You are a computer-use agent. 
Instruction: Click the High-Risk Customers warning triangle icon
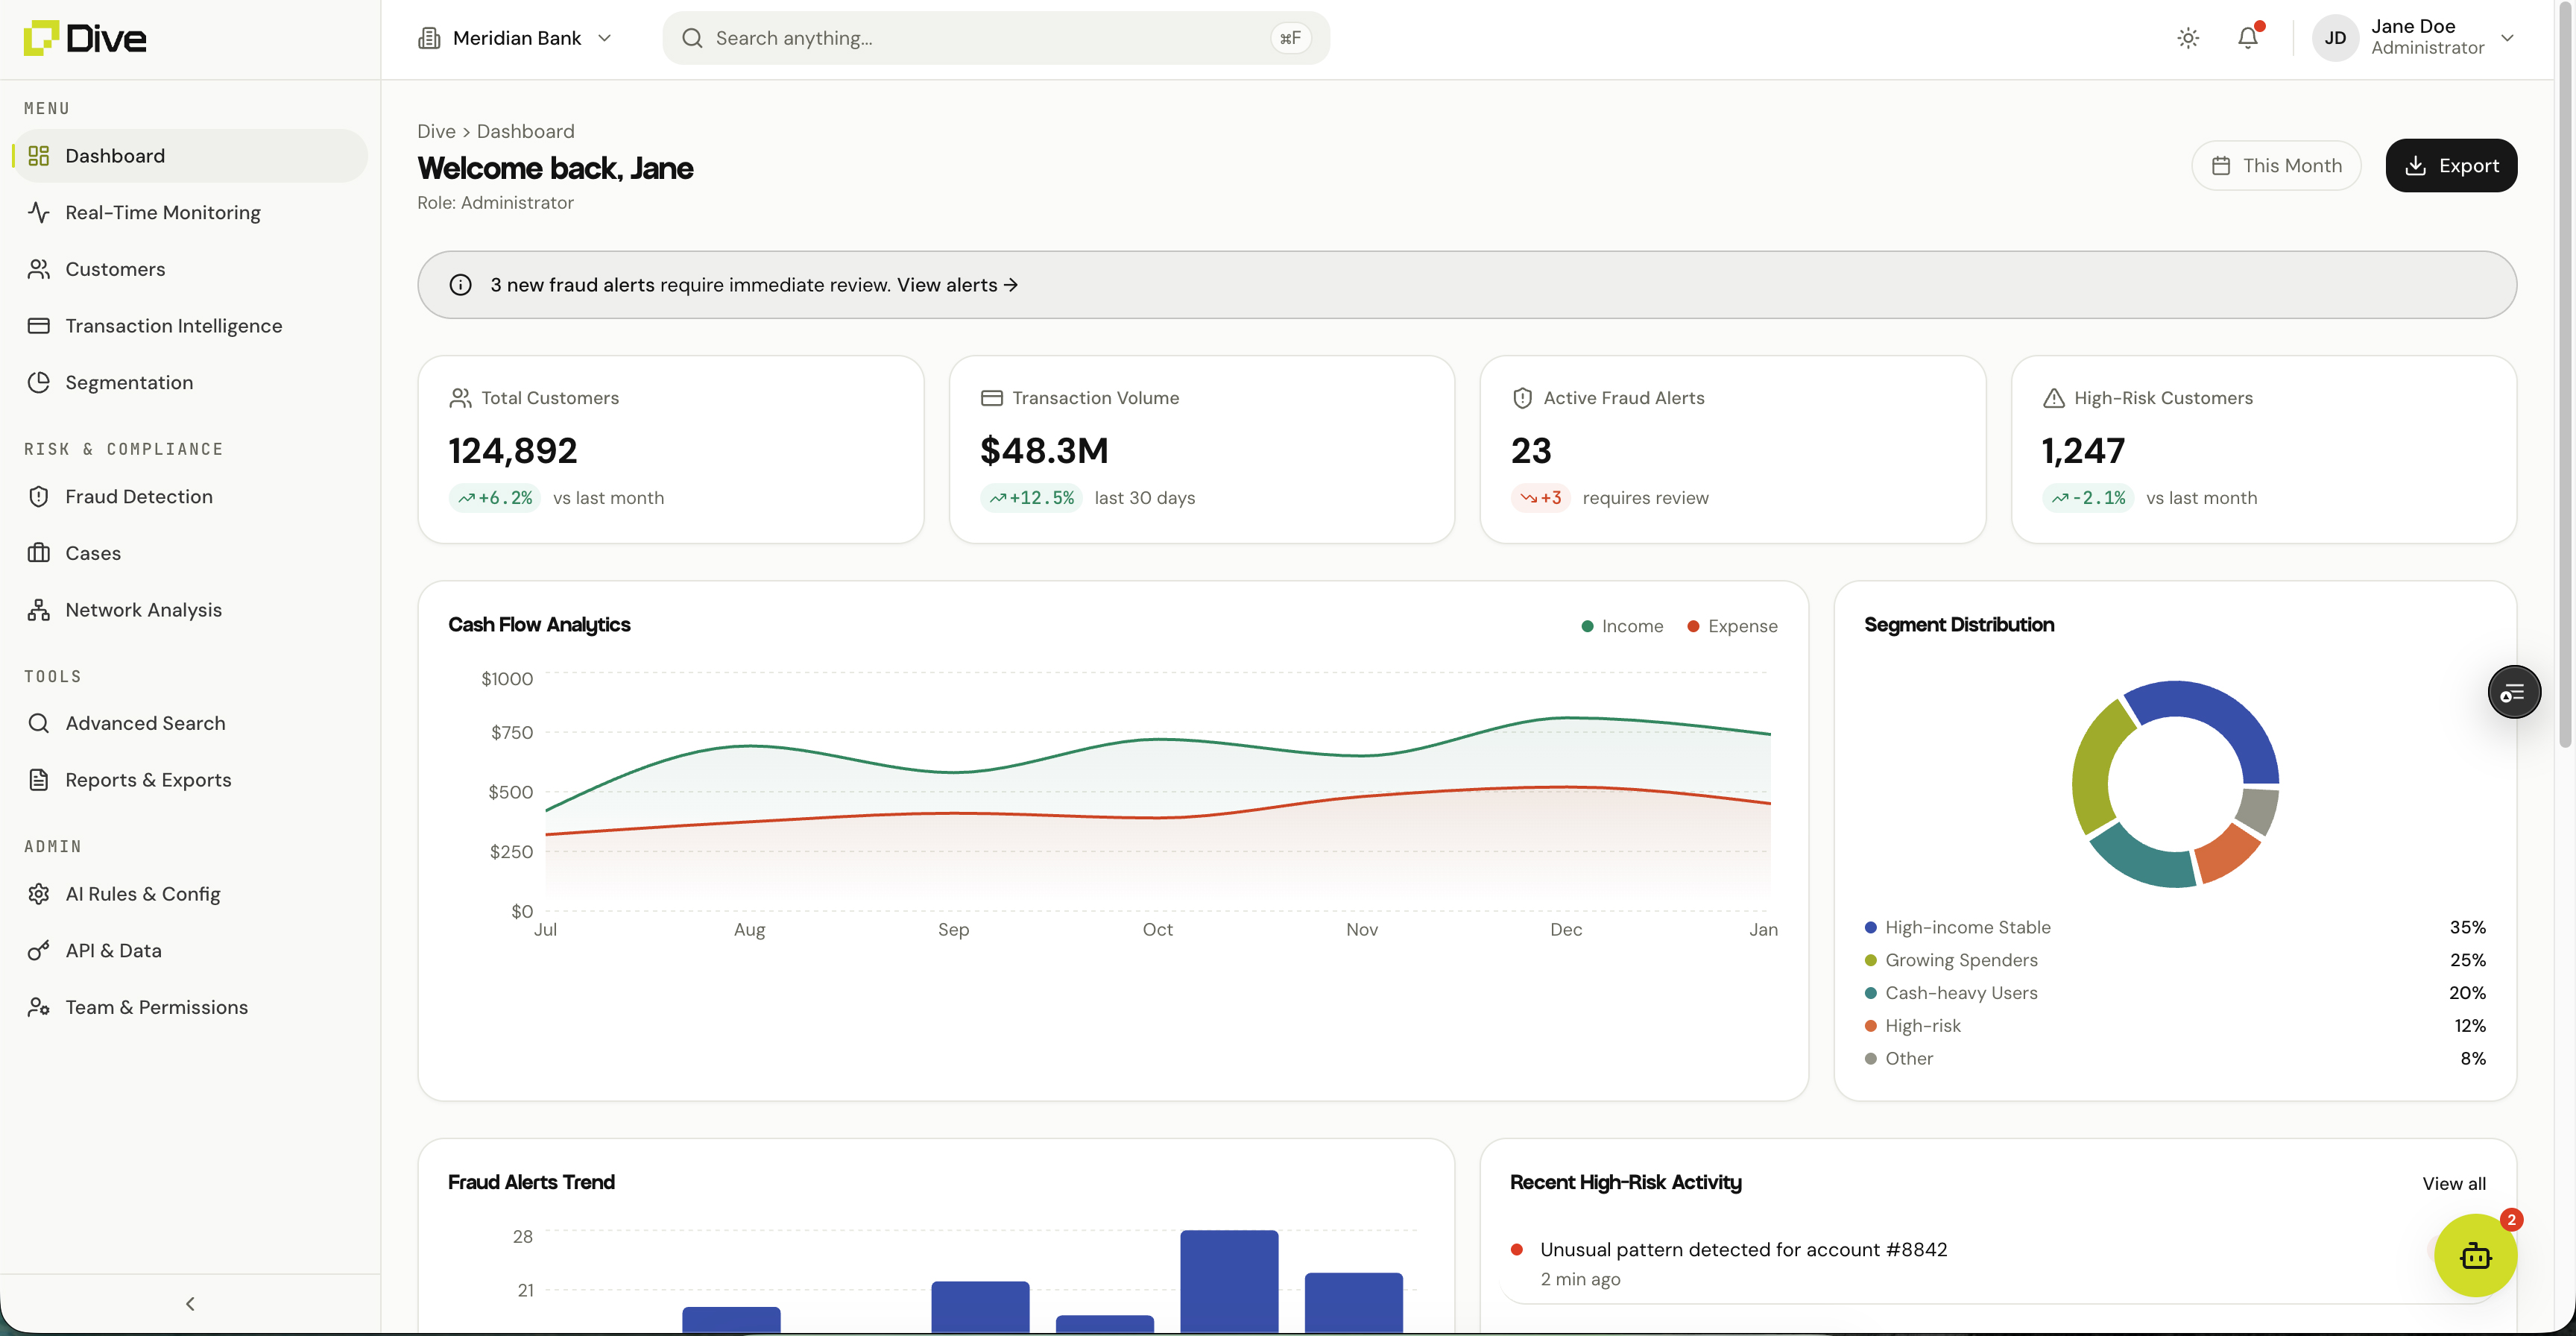pos(2054,398)
